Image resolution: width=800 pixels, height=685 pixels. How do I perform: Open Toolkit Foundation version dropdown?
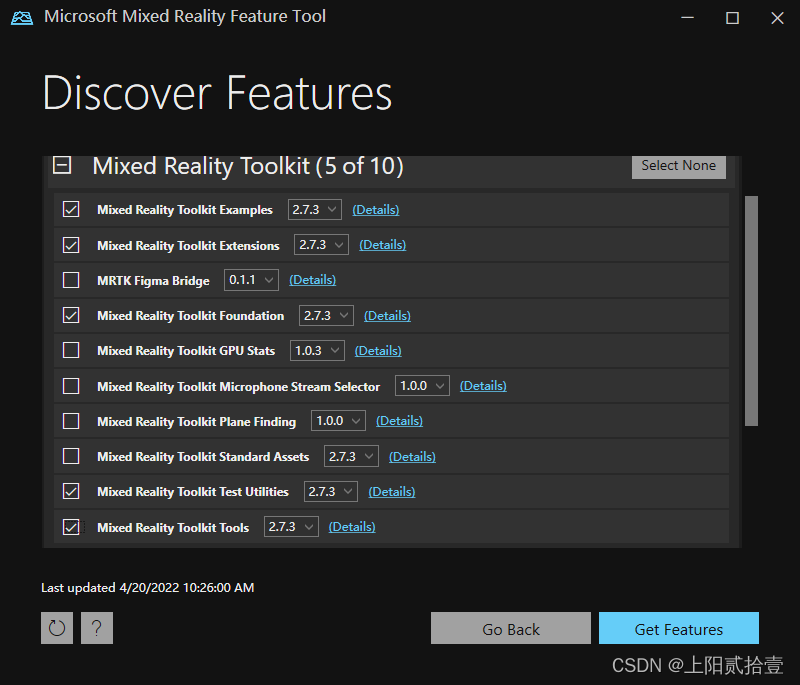(x=326, y=316)
